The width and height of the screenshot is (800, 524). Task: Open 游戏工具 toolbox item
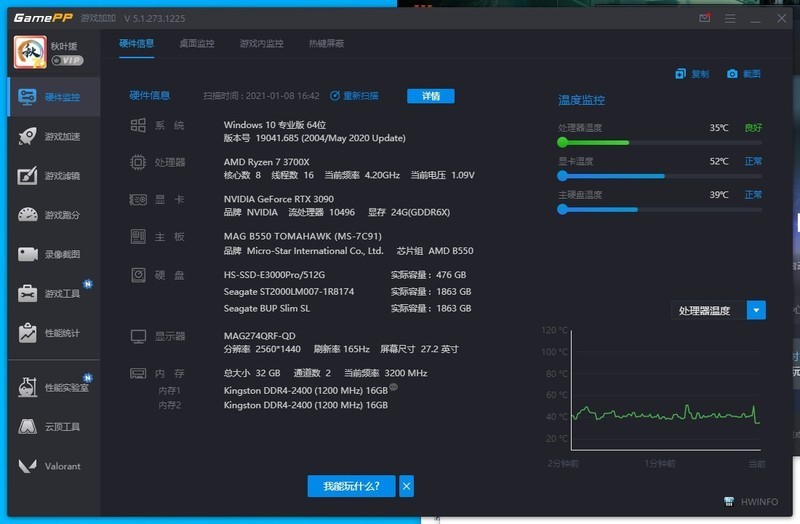54,293
